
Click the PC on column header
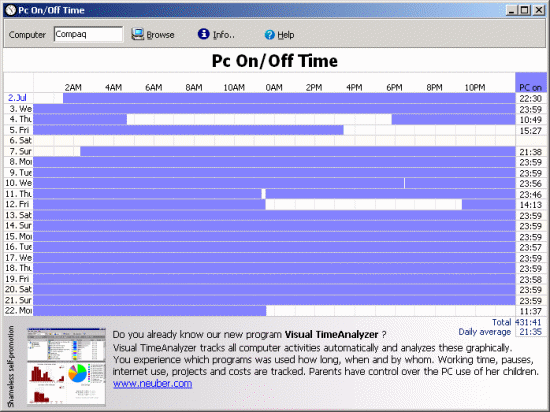coord(530,87)
